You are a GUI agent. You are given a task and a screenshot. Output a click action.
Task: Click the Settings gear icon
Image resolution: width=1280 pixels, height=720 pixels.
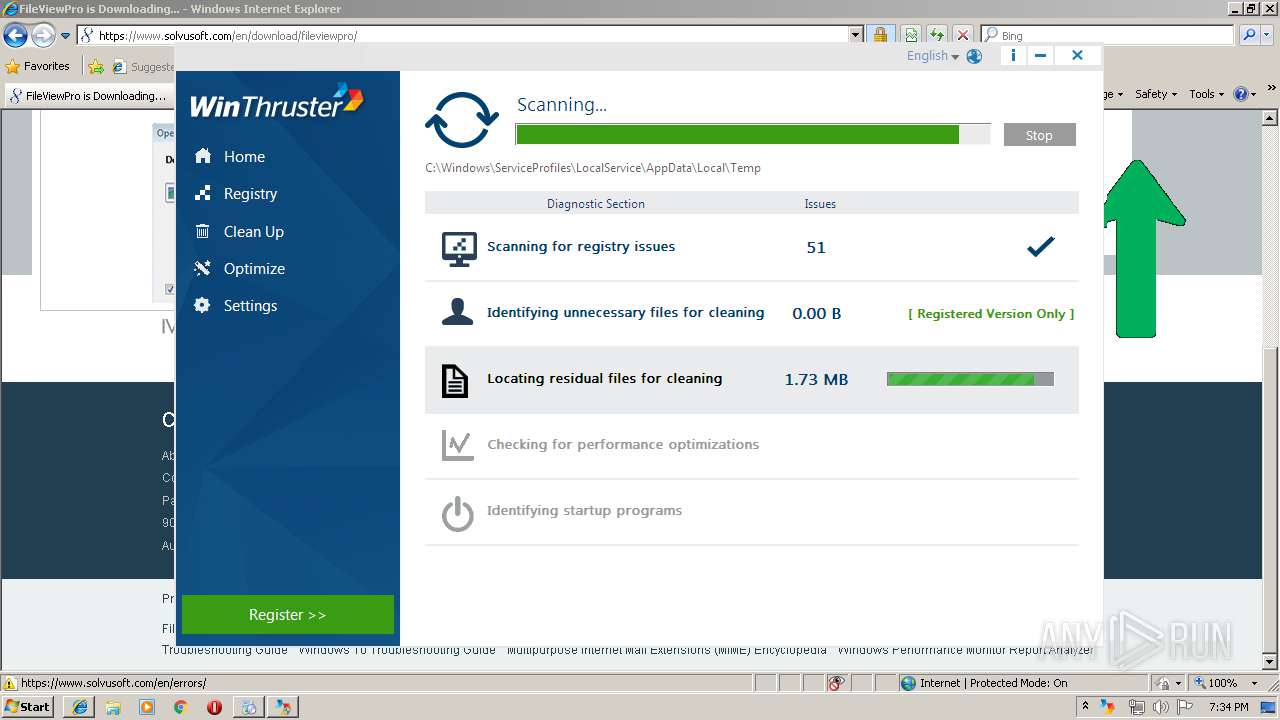click(203, 305)
